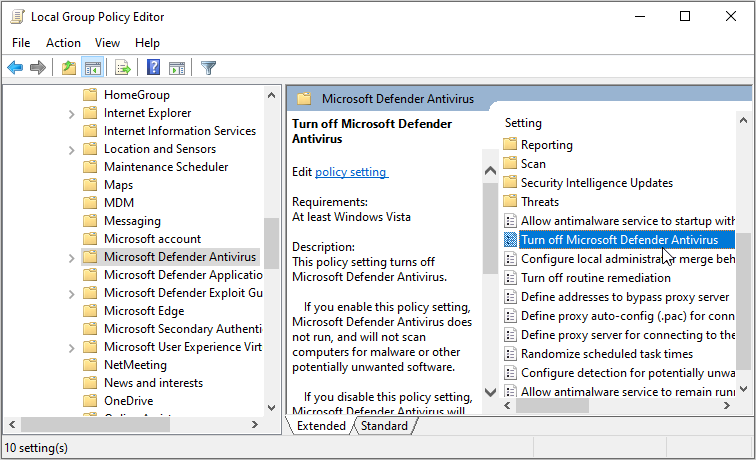Click the MDM folder icon in tree
The height and width of the screenshot is (460, 756).
[x=90, y=203]
